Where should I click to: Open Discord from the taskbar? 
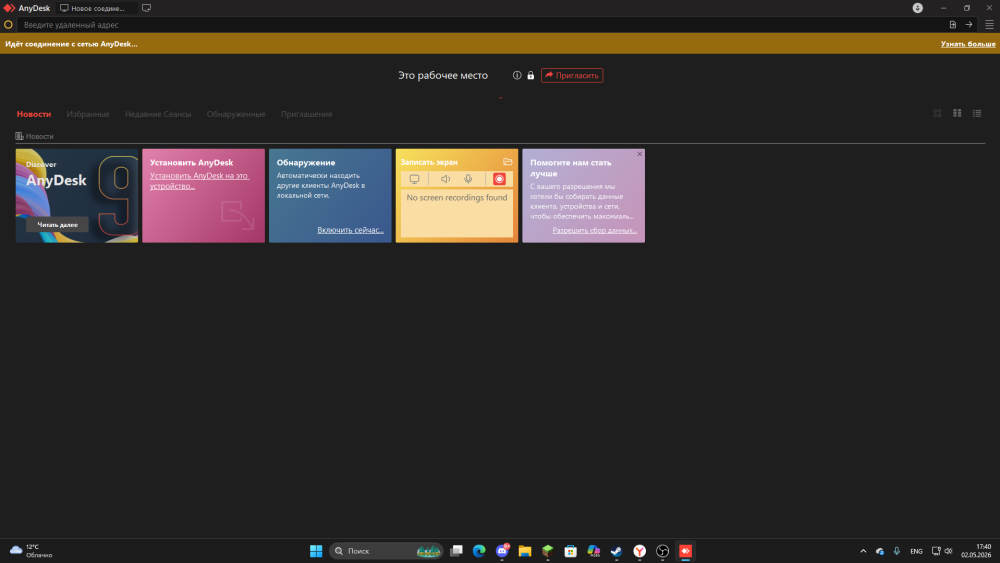coord(502,551)
